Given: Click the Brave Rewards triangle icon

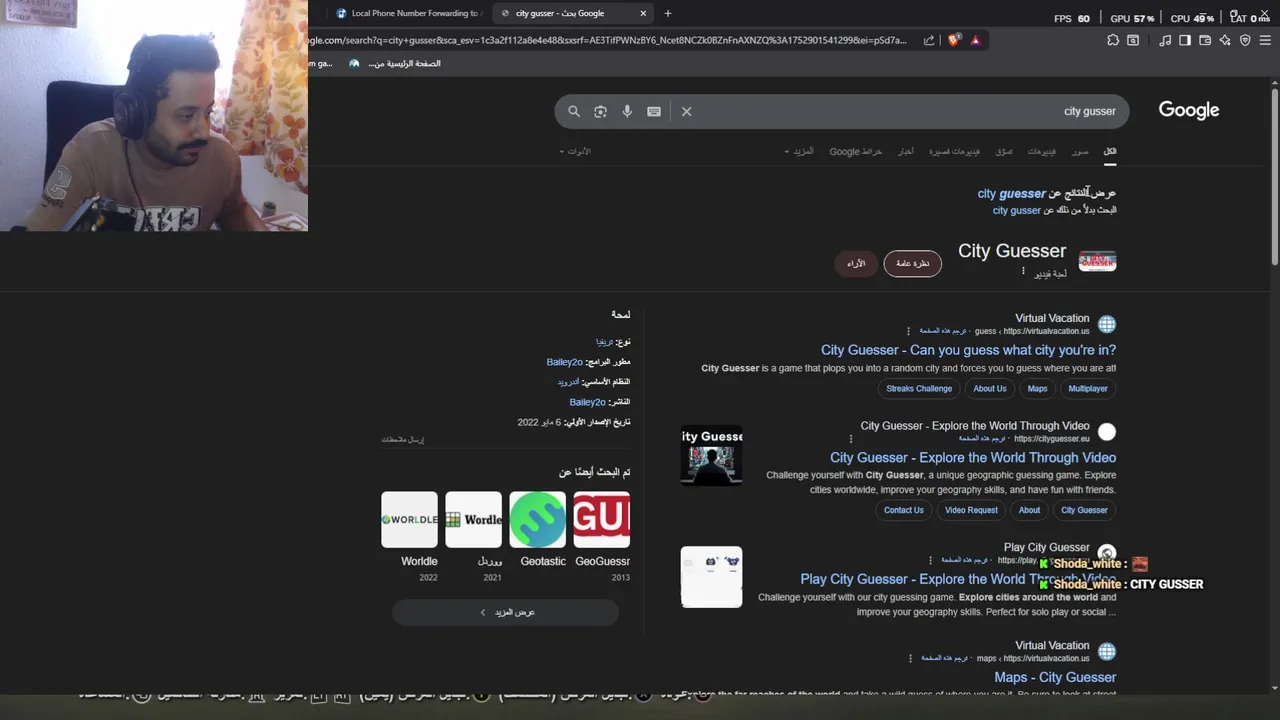Looking at the screenshot, I should (975, 40).
